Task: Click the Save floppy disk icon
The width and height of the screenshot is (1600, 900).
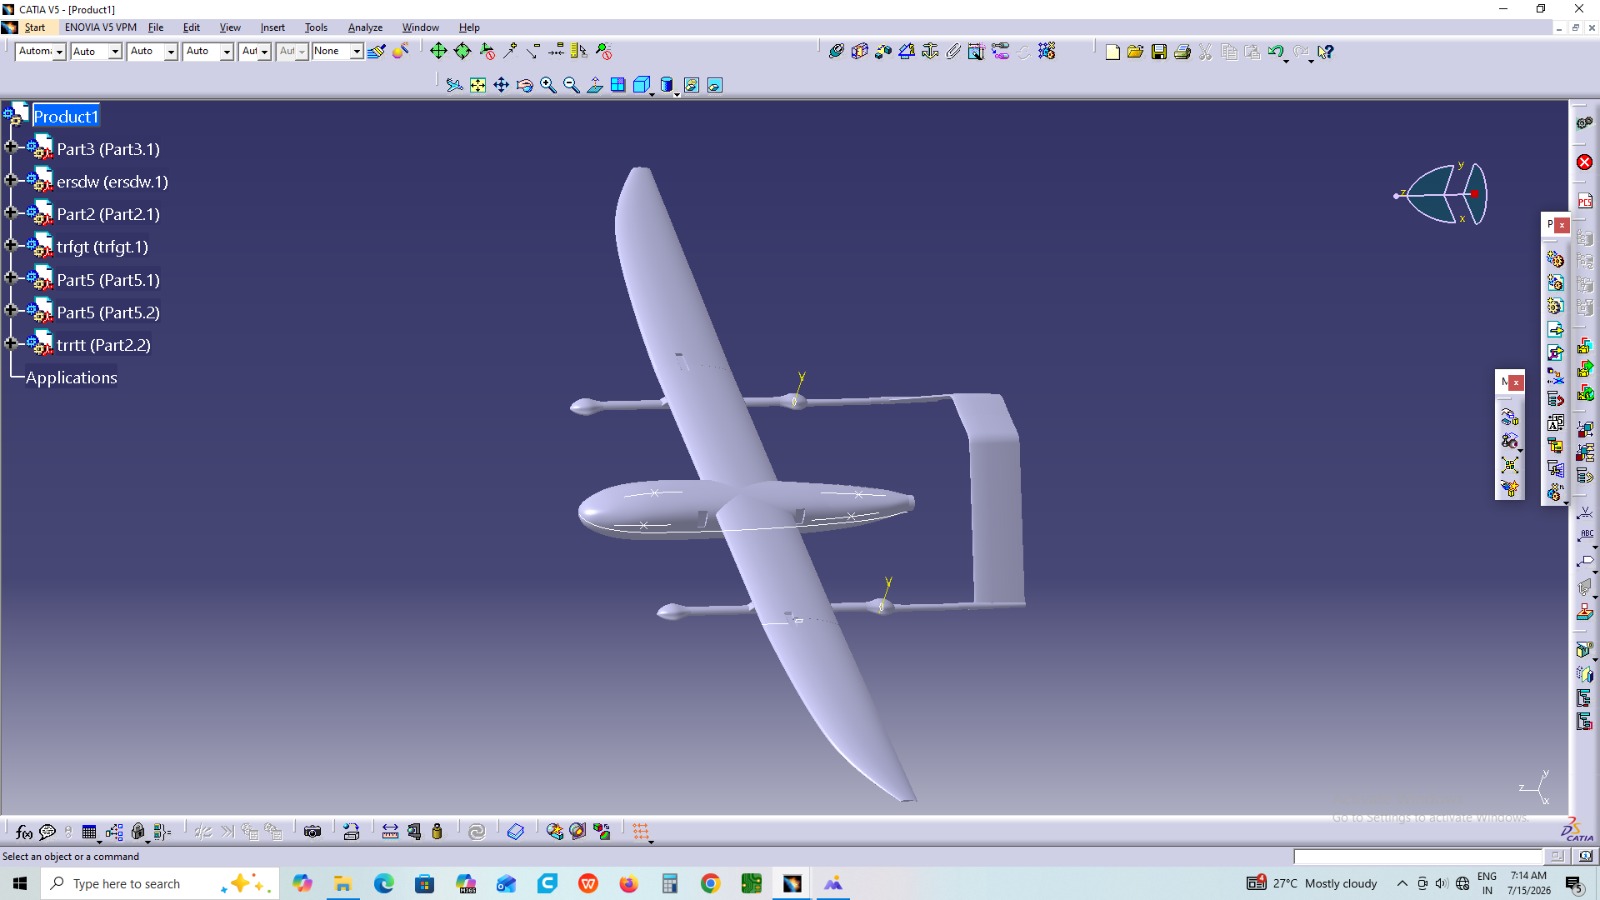Action: [1159, 52]
